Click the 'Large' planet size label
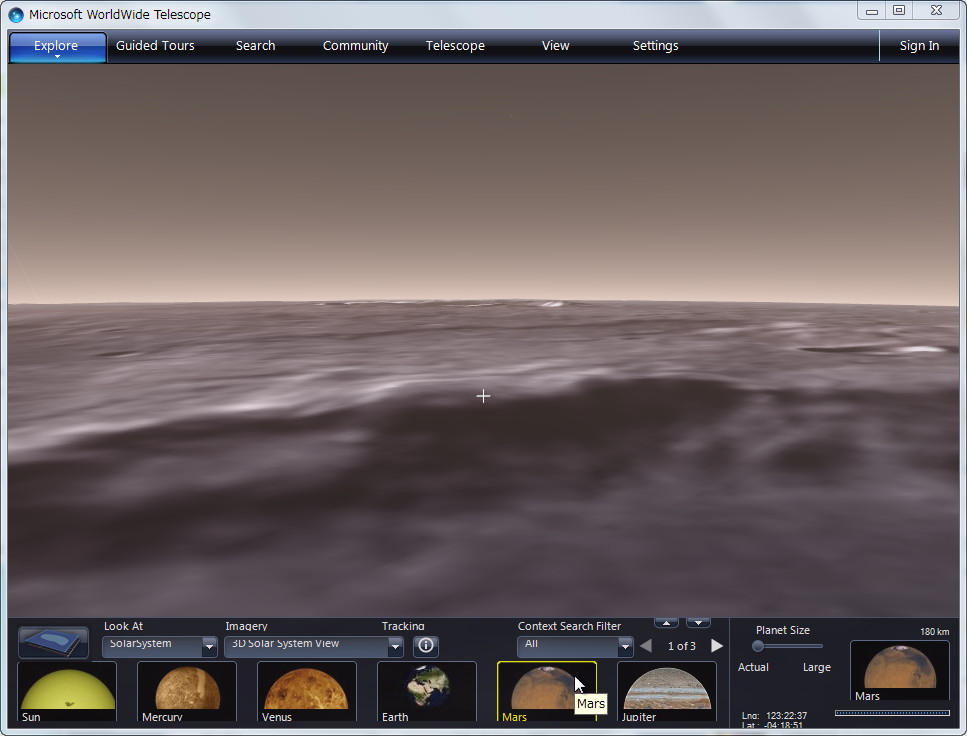This screenshot has width=967, height=736. pyautogui.click(x=817, y=667)
